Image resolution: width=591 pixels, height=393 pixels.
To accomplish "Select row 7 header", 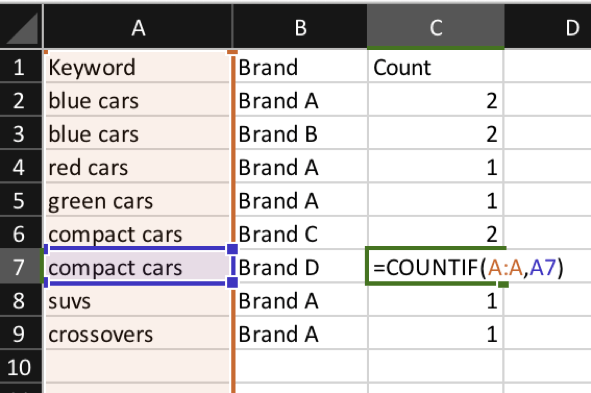I will point(21,267).
